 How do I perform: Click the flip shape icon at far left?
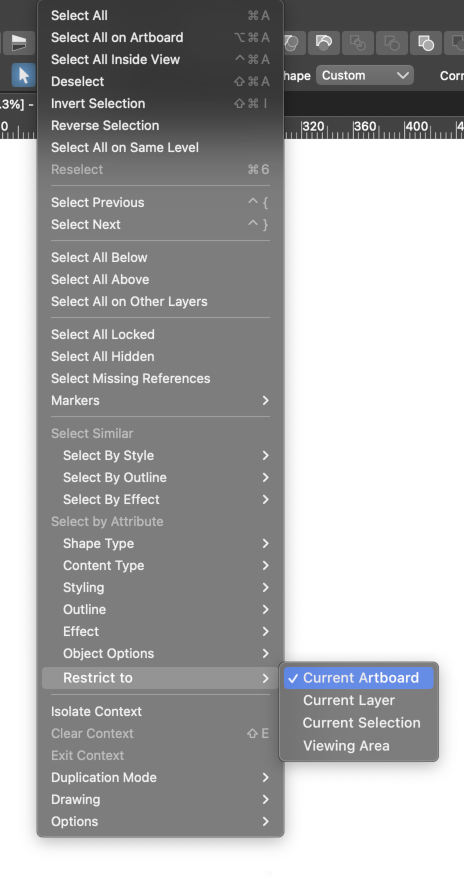pos(18,43)
